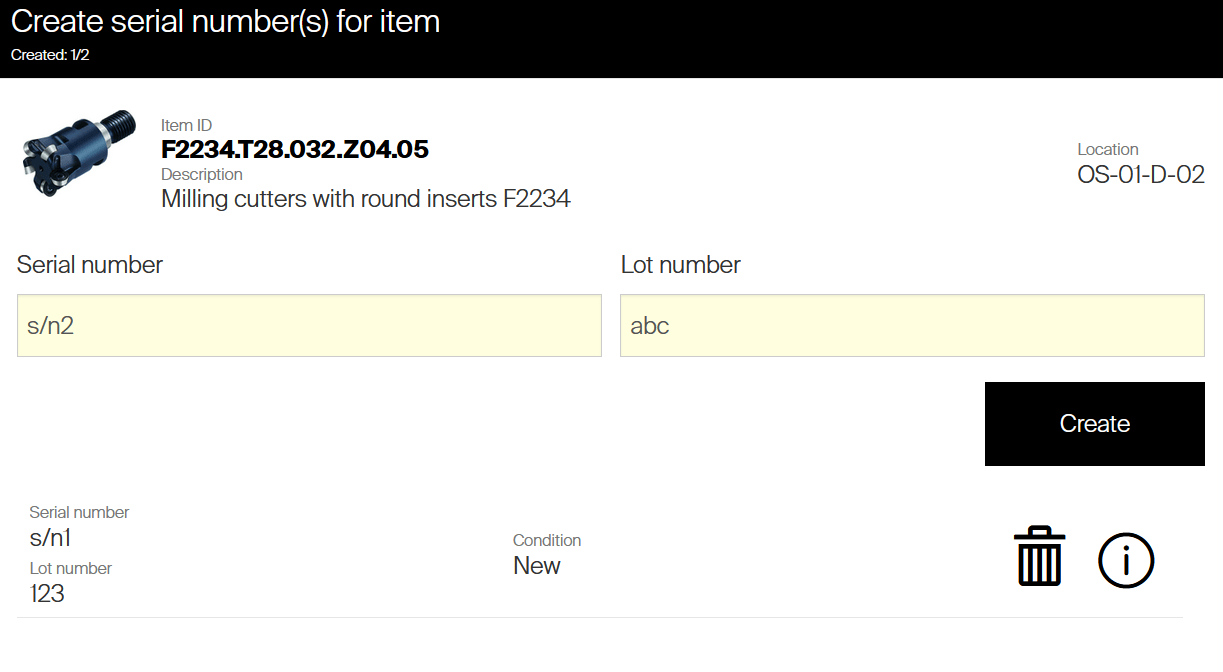Click the Condition label in the list row
Screen dimensions: 1223x672
click(547, 540)
